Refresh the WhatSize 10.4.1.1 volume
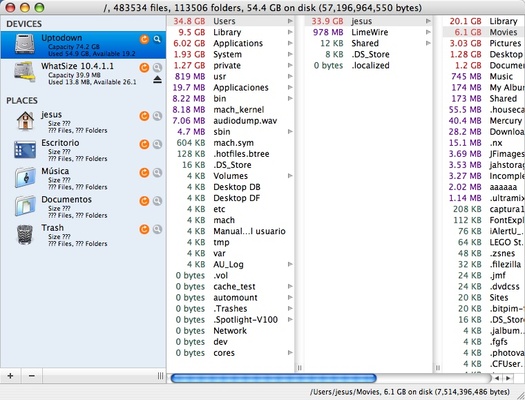 [144, 68]
